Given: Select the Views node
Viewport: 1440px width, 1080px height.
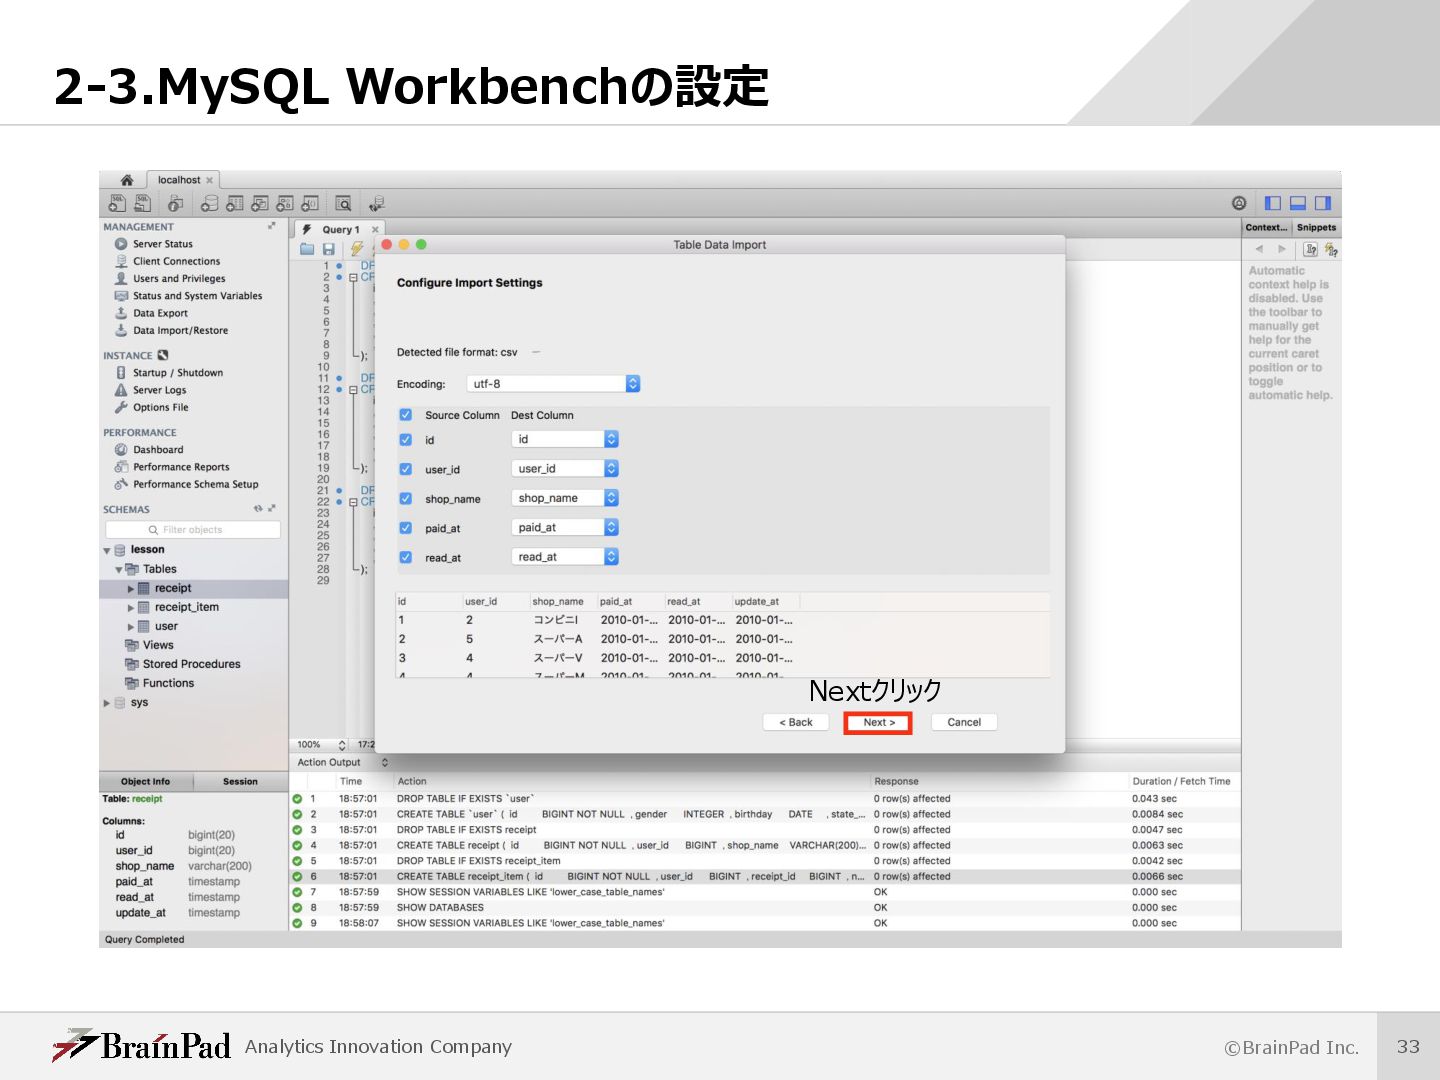Looking at the screenshot, I should pyautogui.click(x=158, y=645).
